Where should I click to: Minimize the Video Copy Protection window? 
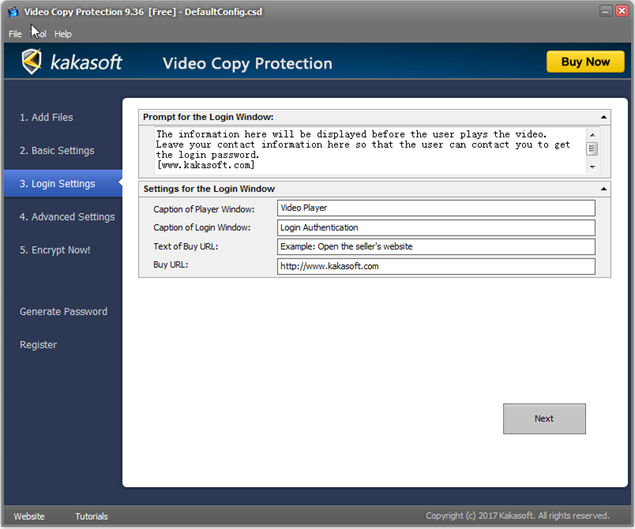pos(605,11)
